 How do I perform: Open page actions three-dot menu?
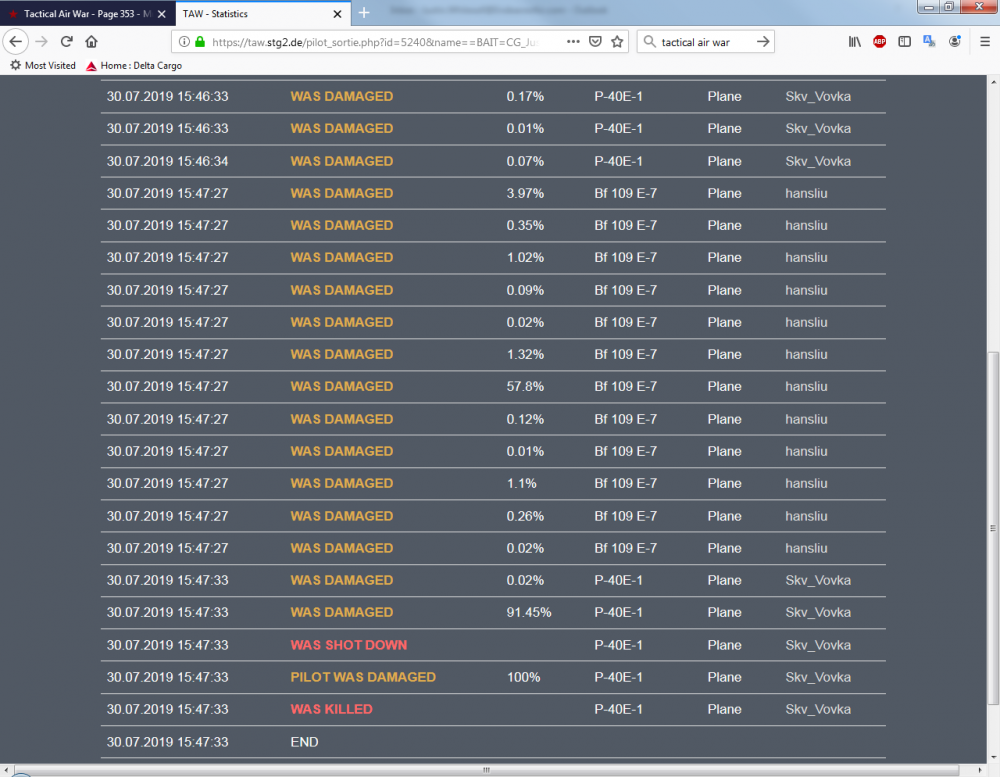coord(573,42)
